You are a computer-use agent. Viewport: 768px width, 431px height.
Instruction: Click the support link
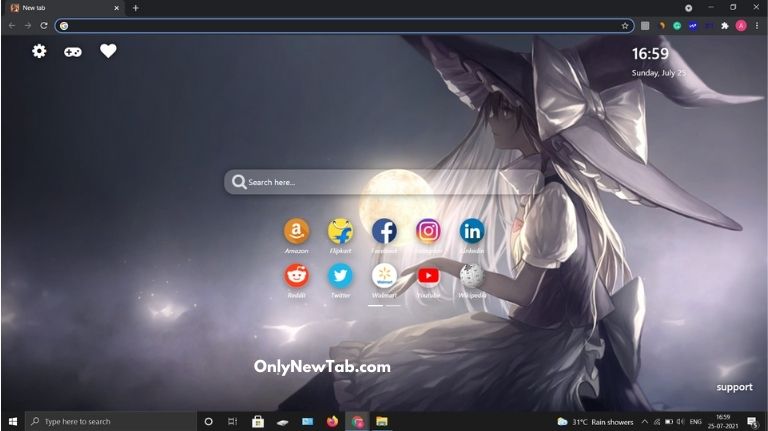pos(734,387)
